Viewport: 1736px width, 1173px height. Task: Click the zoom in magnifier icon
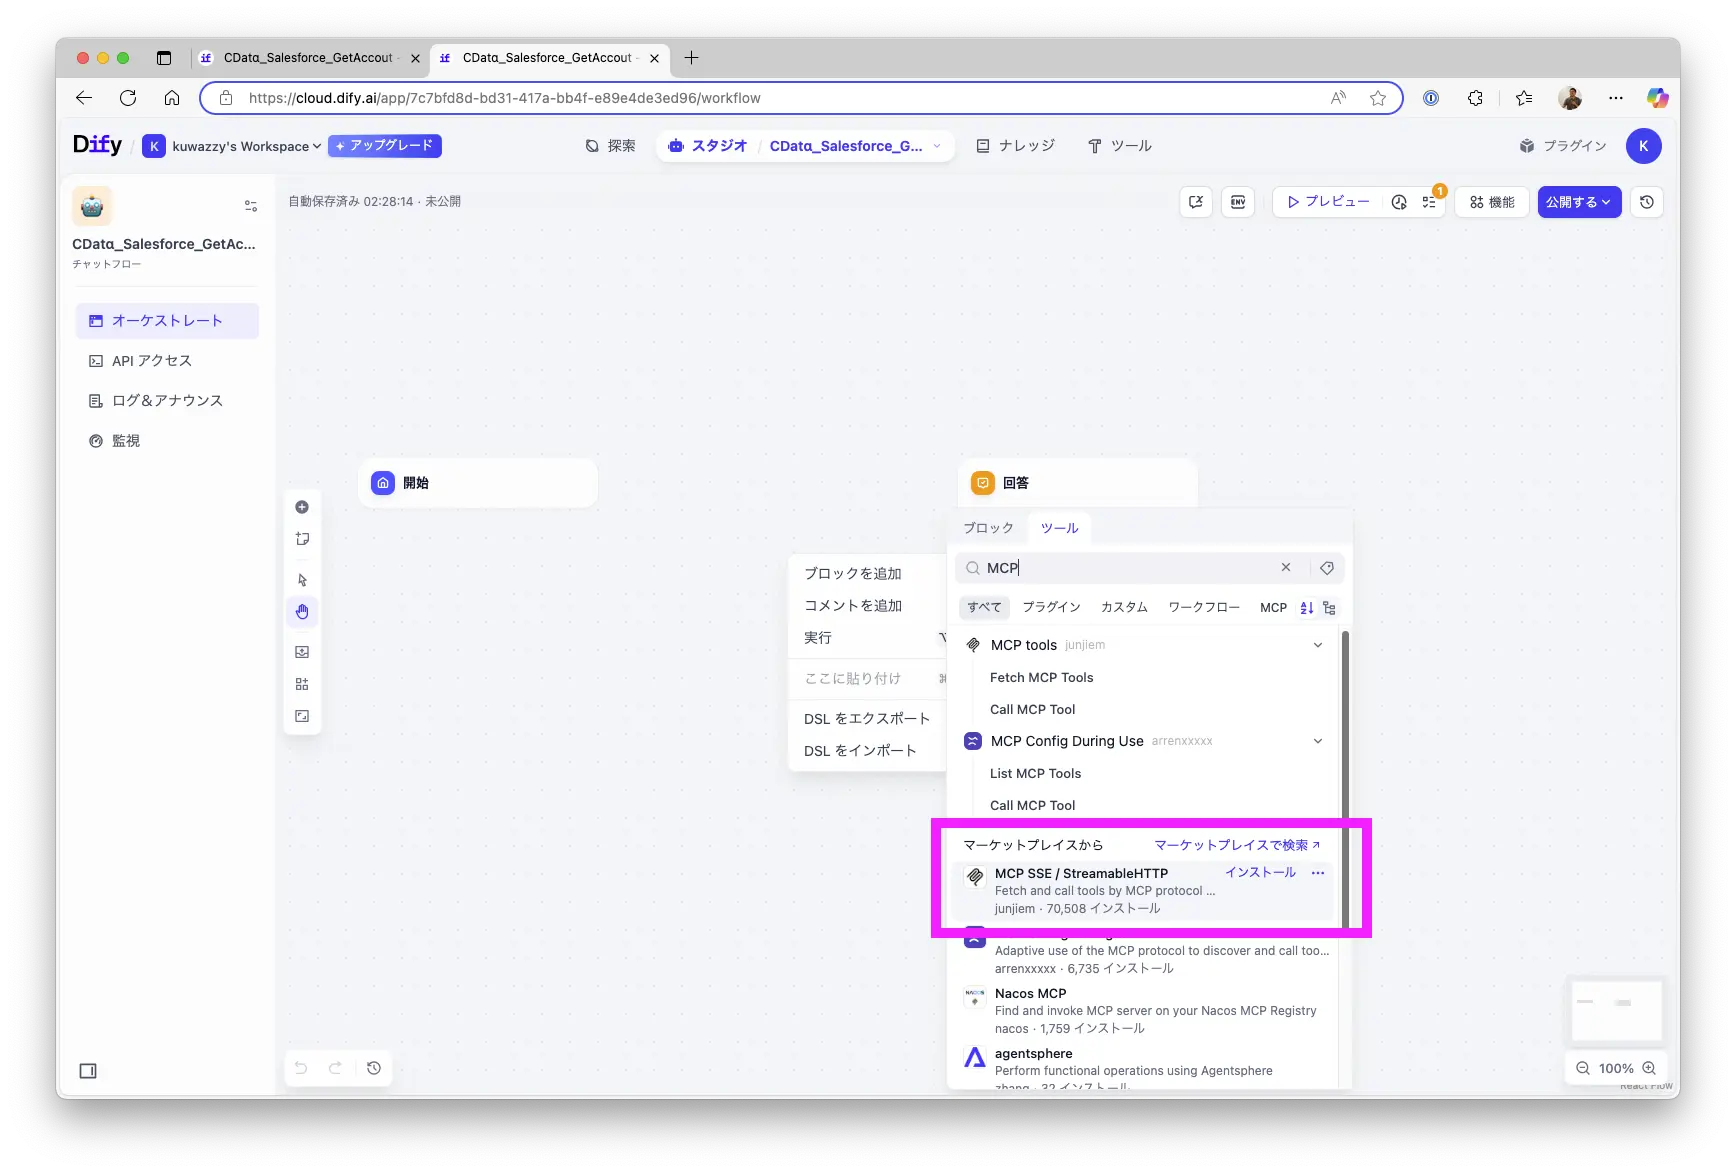[1649, 1068]
